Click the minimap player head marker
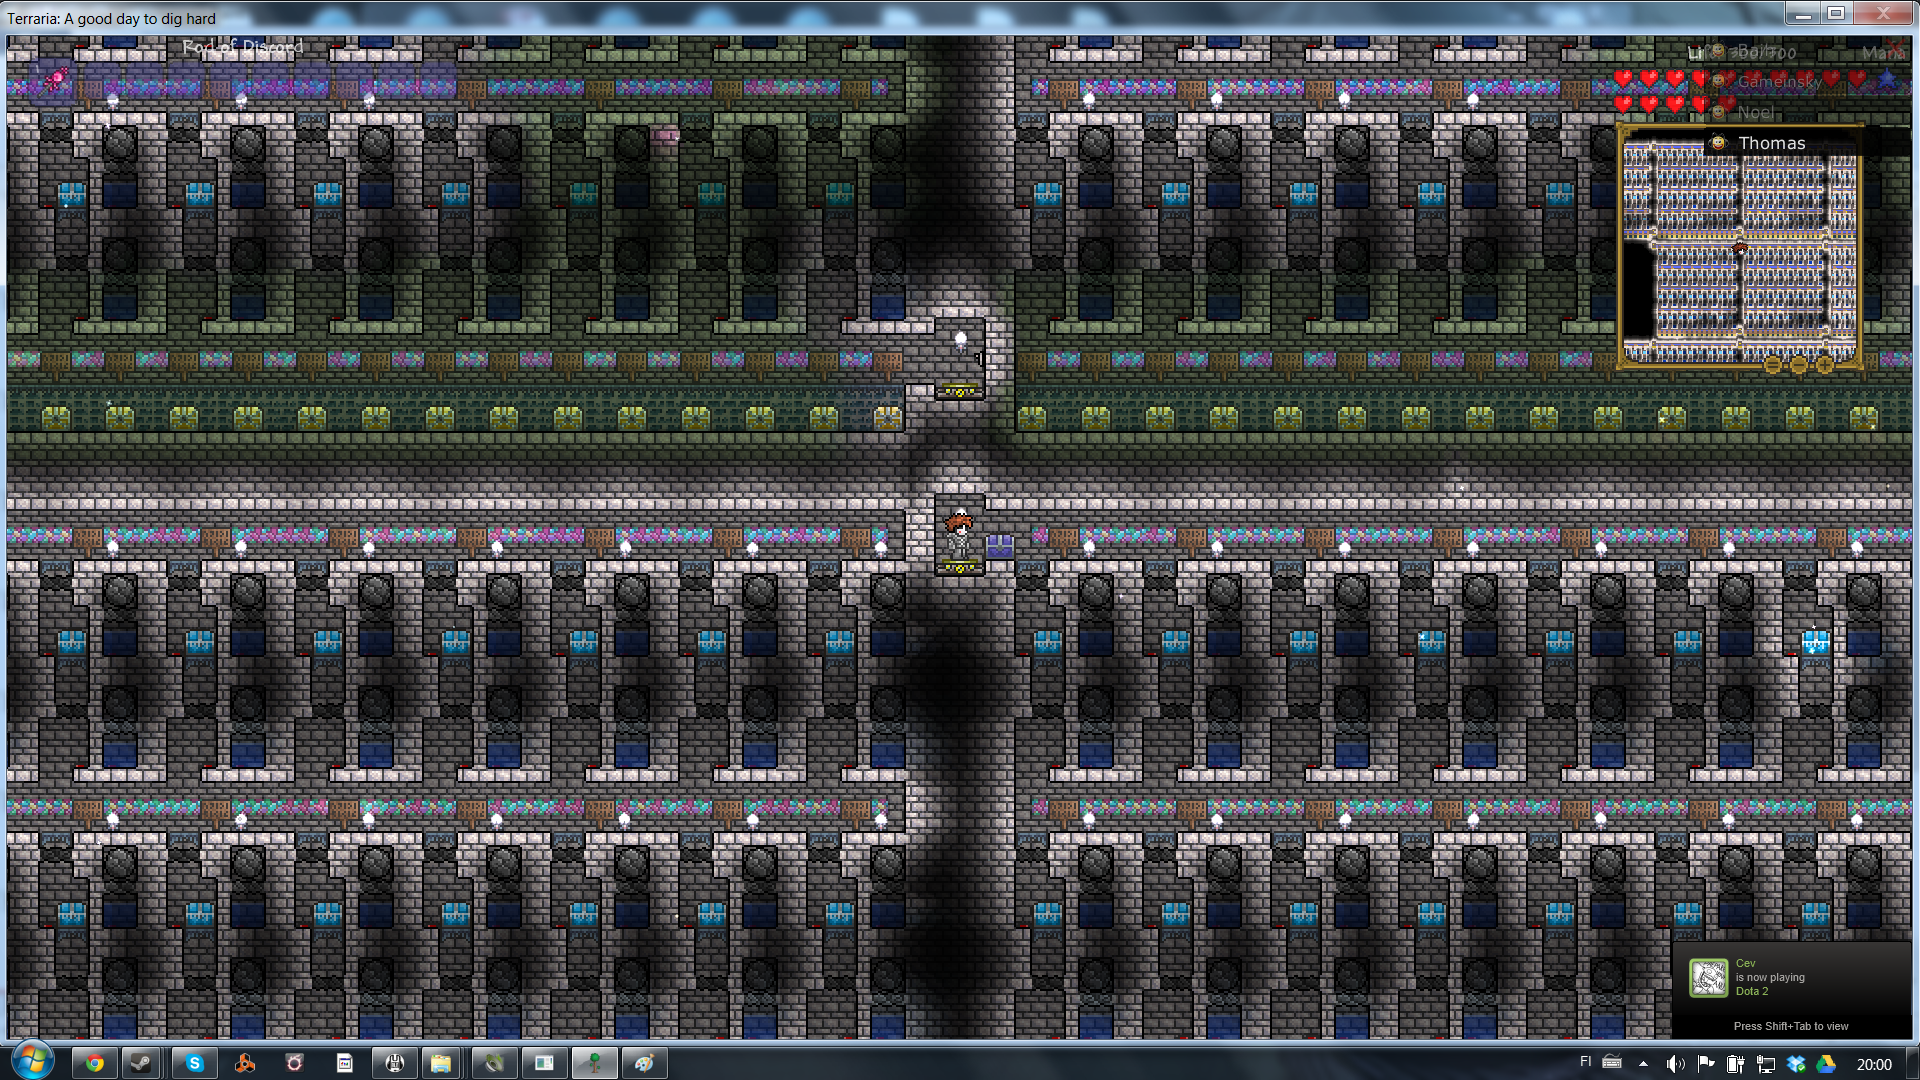 pos(1740,248)
